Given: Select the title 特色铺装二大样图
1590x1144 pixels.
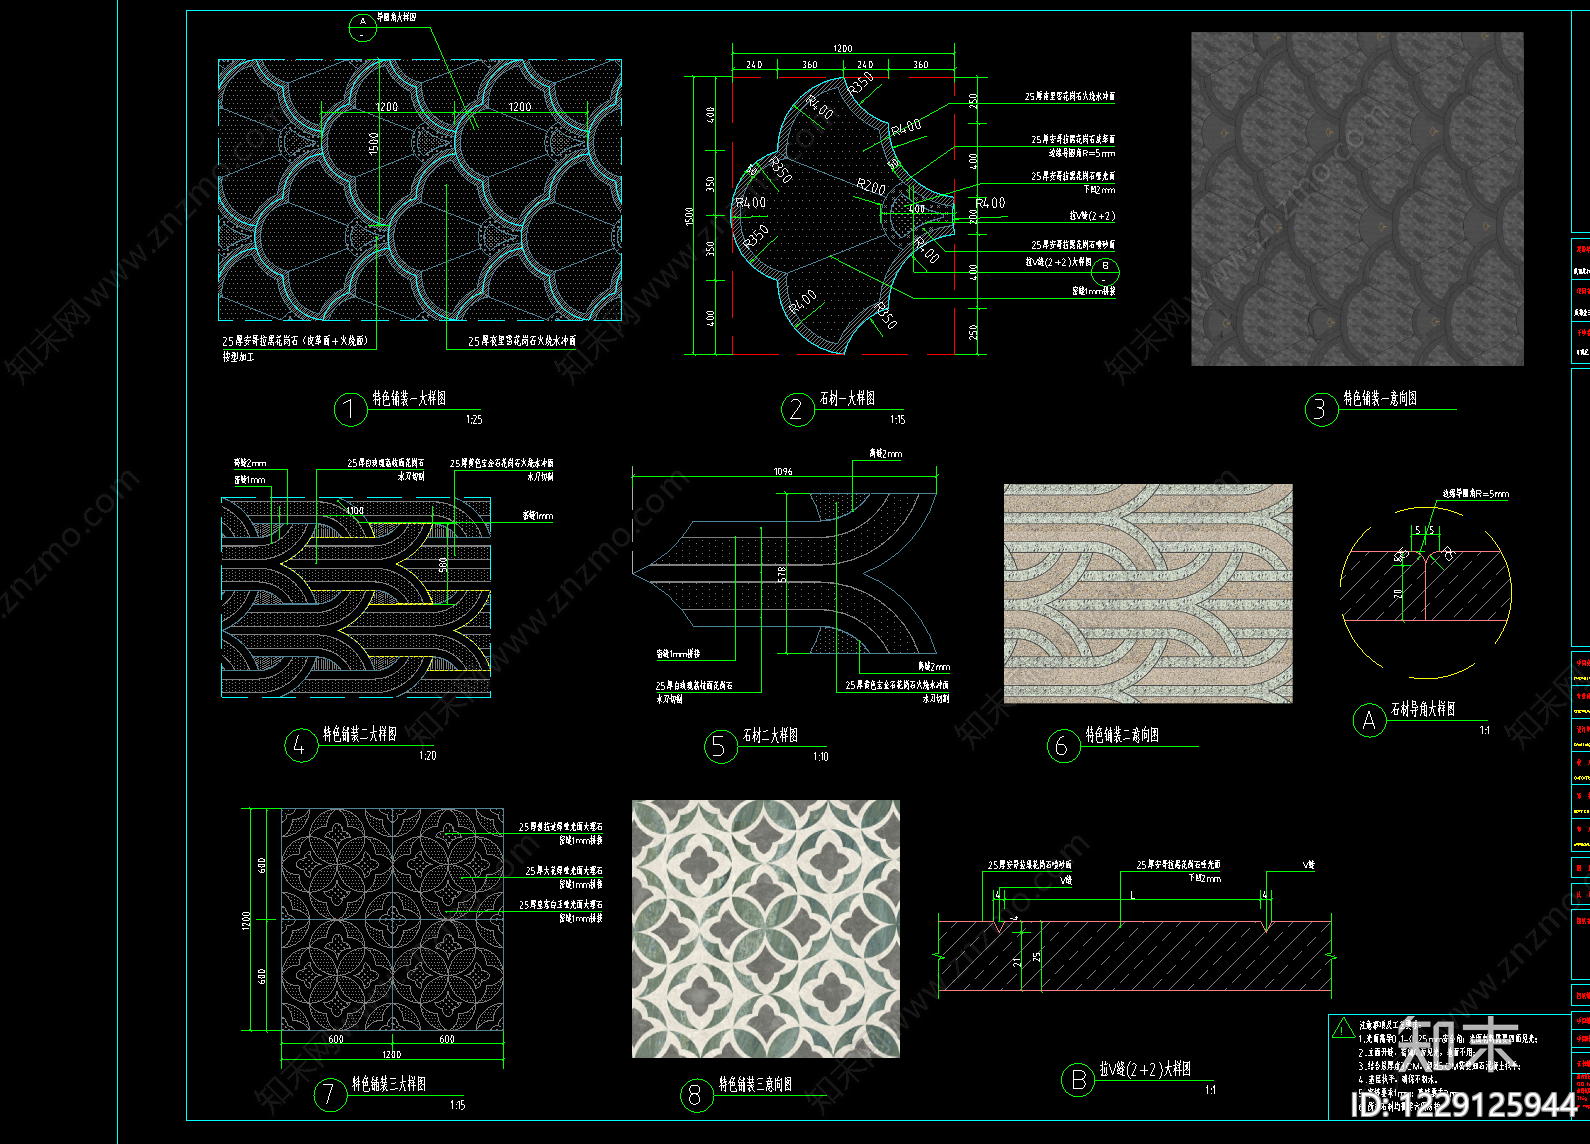Looking at the screenshot, I should [x=360, y=734].
